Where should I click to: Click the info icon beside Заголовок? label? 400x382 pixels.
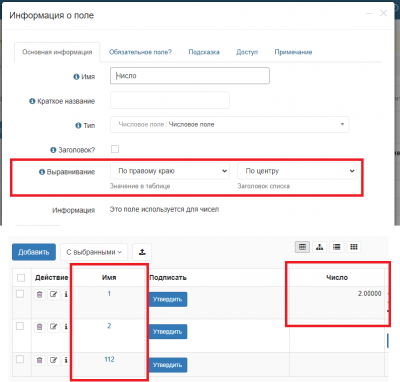pyautogui.click(x=53, y=150)
